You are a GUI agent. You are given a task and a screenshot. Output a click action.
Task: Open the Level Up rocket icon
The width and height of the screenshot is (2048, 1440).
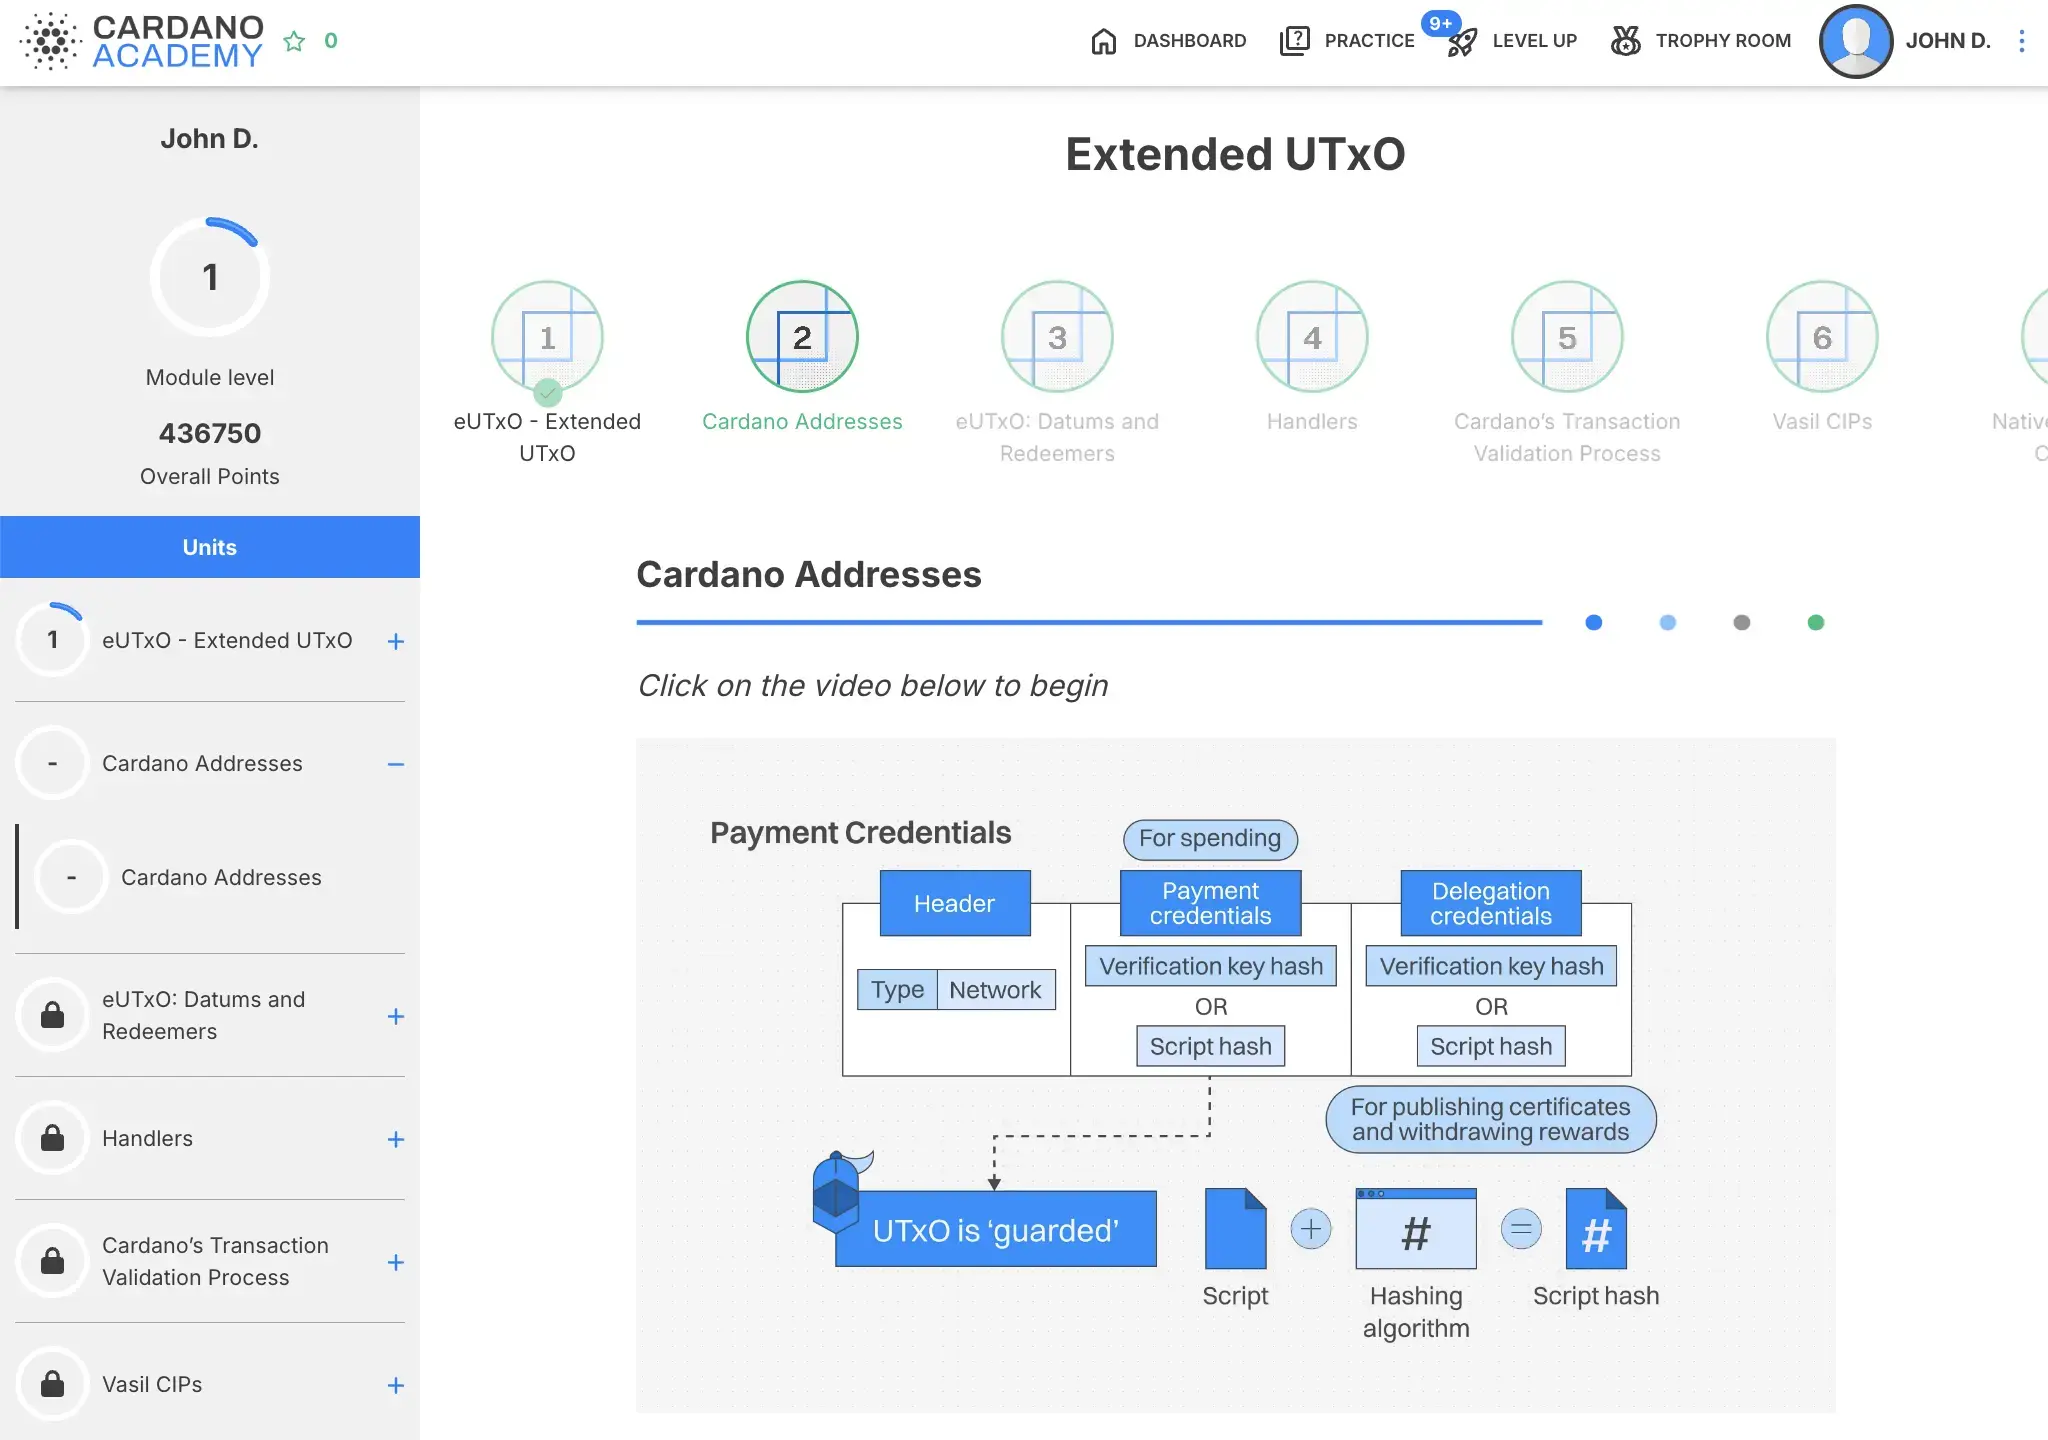(x=1462, y=41)
